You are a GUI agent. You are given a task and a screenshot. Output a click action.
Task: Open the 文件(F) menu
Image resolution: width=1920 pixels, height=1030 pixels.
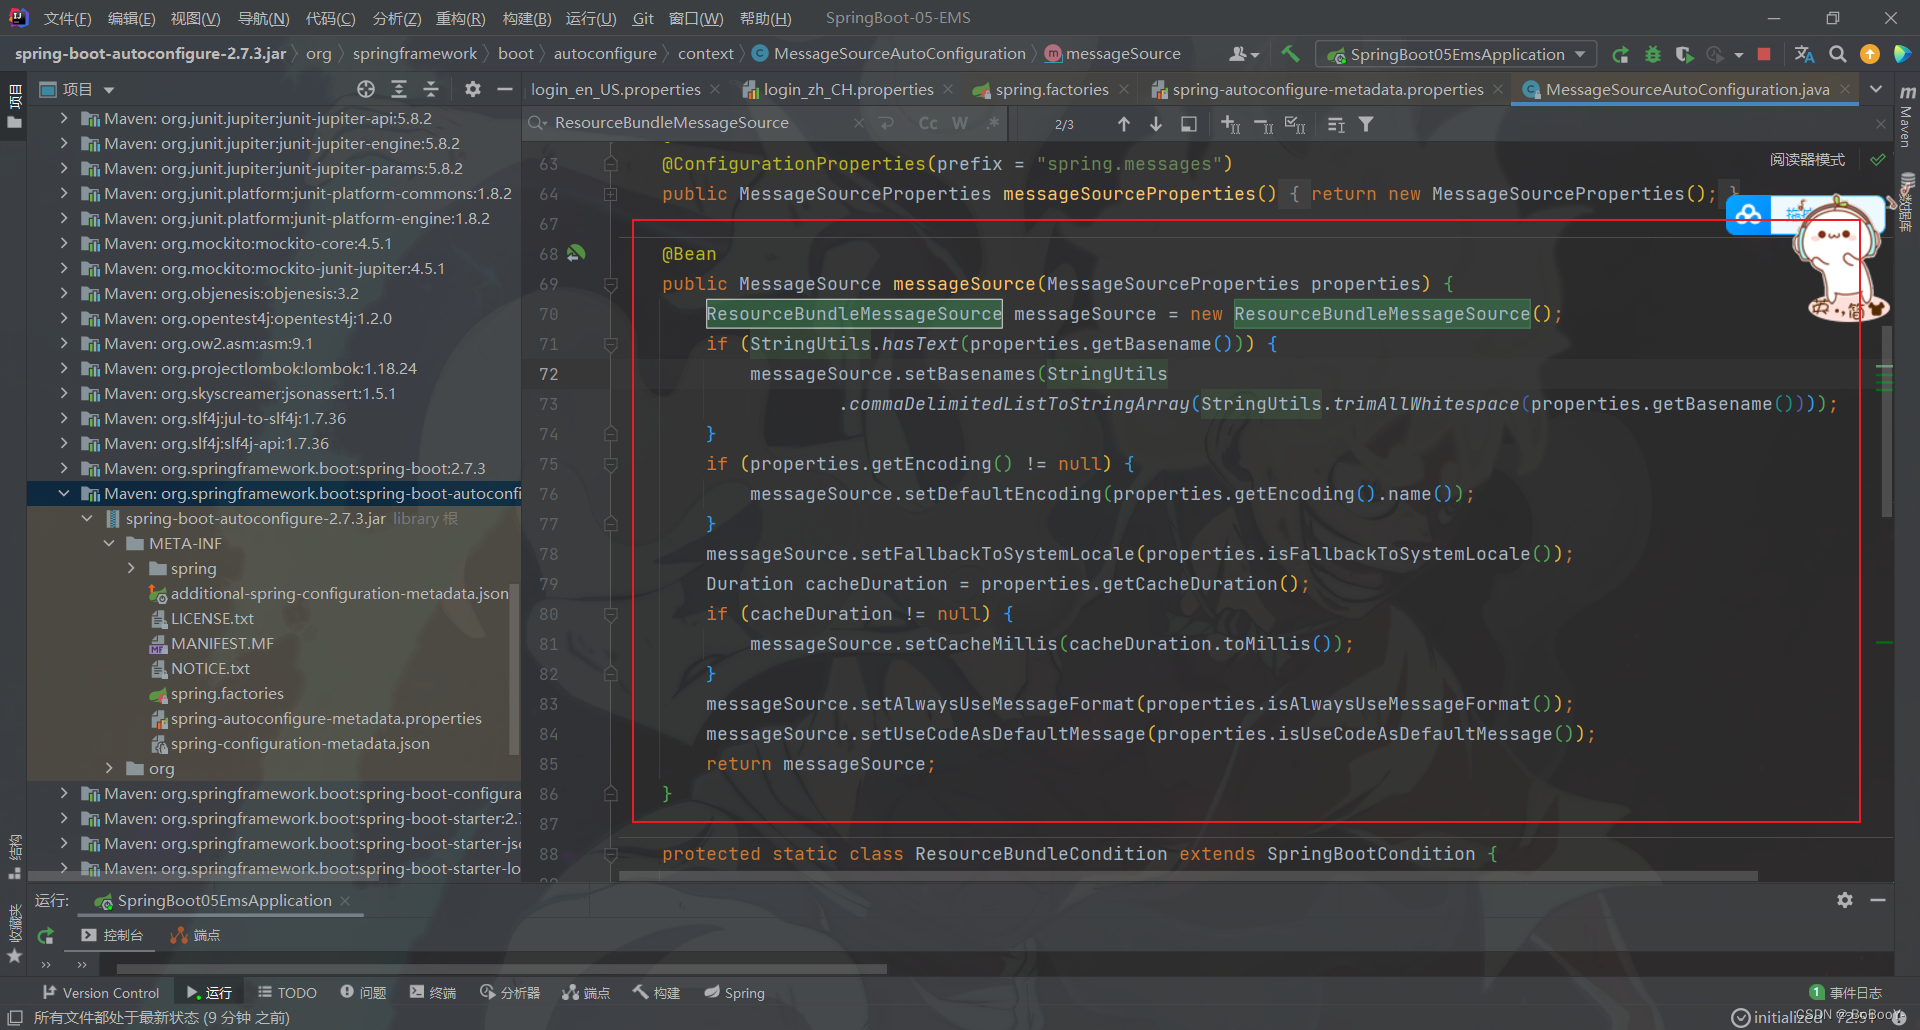68,18
